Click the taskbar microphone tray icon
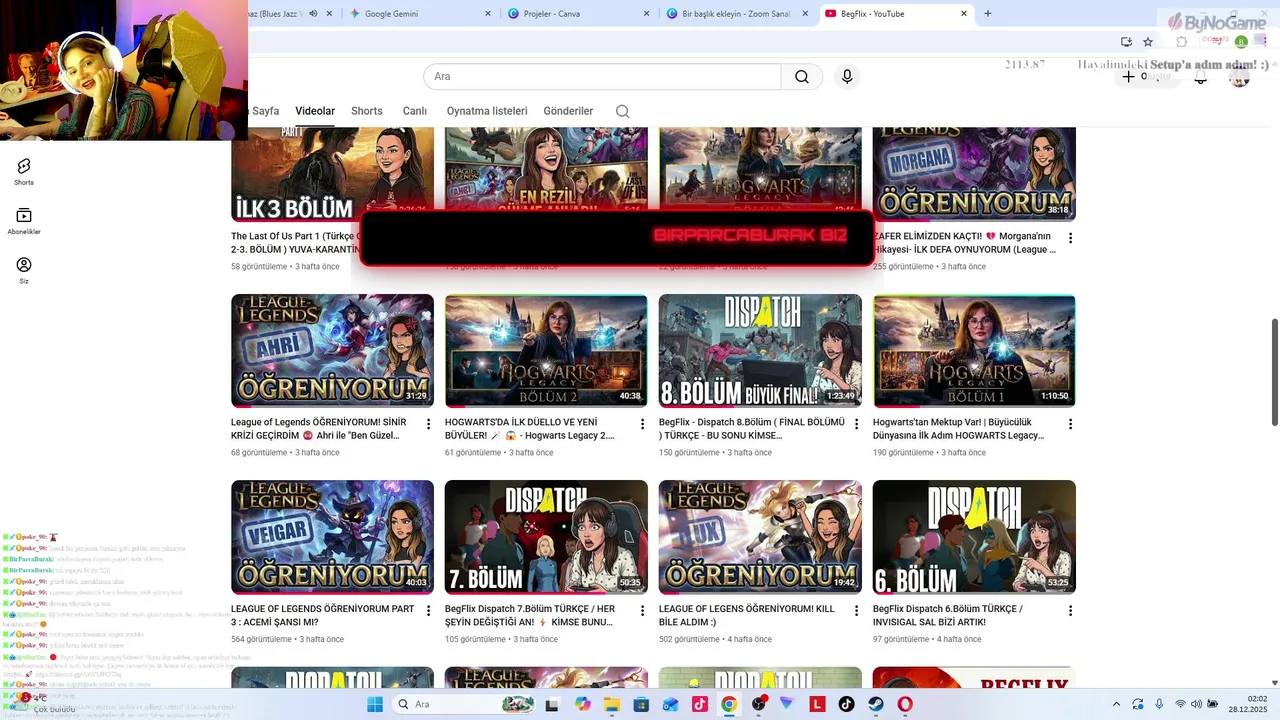 point(1159,704)
